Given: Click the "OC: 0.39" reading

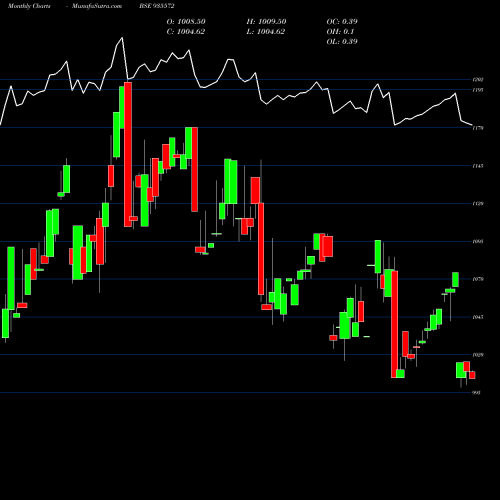Looking at the screenshot, I should [x=342, y=22].
